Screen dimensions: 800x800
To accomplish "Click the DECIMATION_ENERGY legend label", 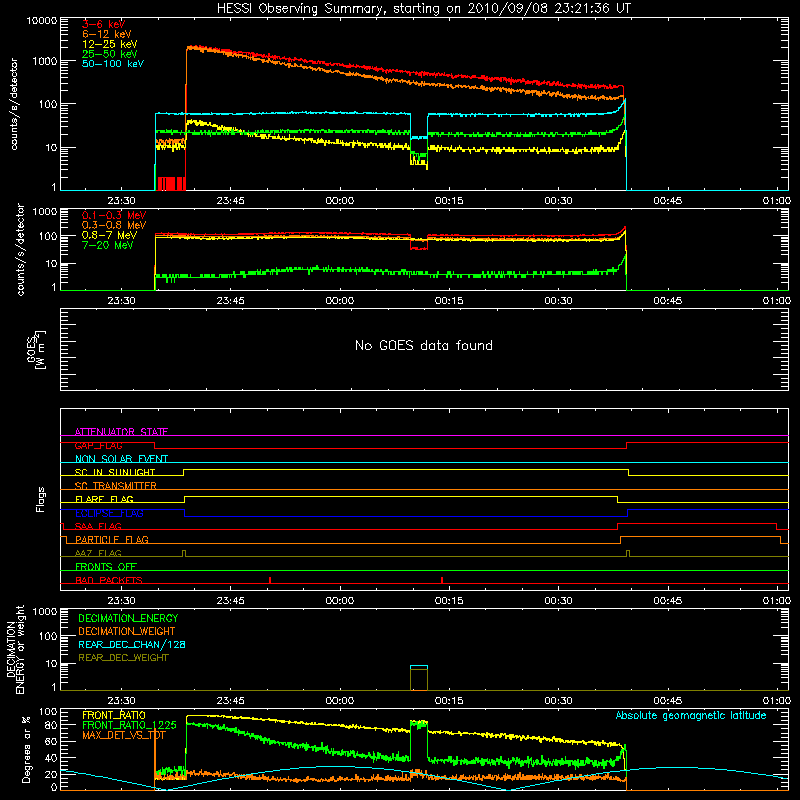I will click(x=128, y=618).
